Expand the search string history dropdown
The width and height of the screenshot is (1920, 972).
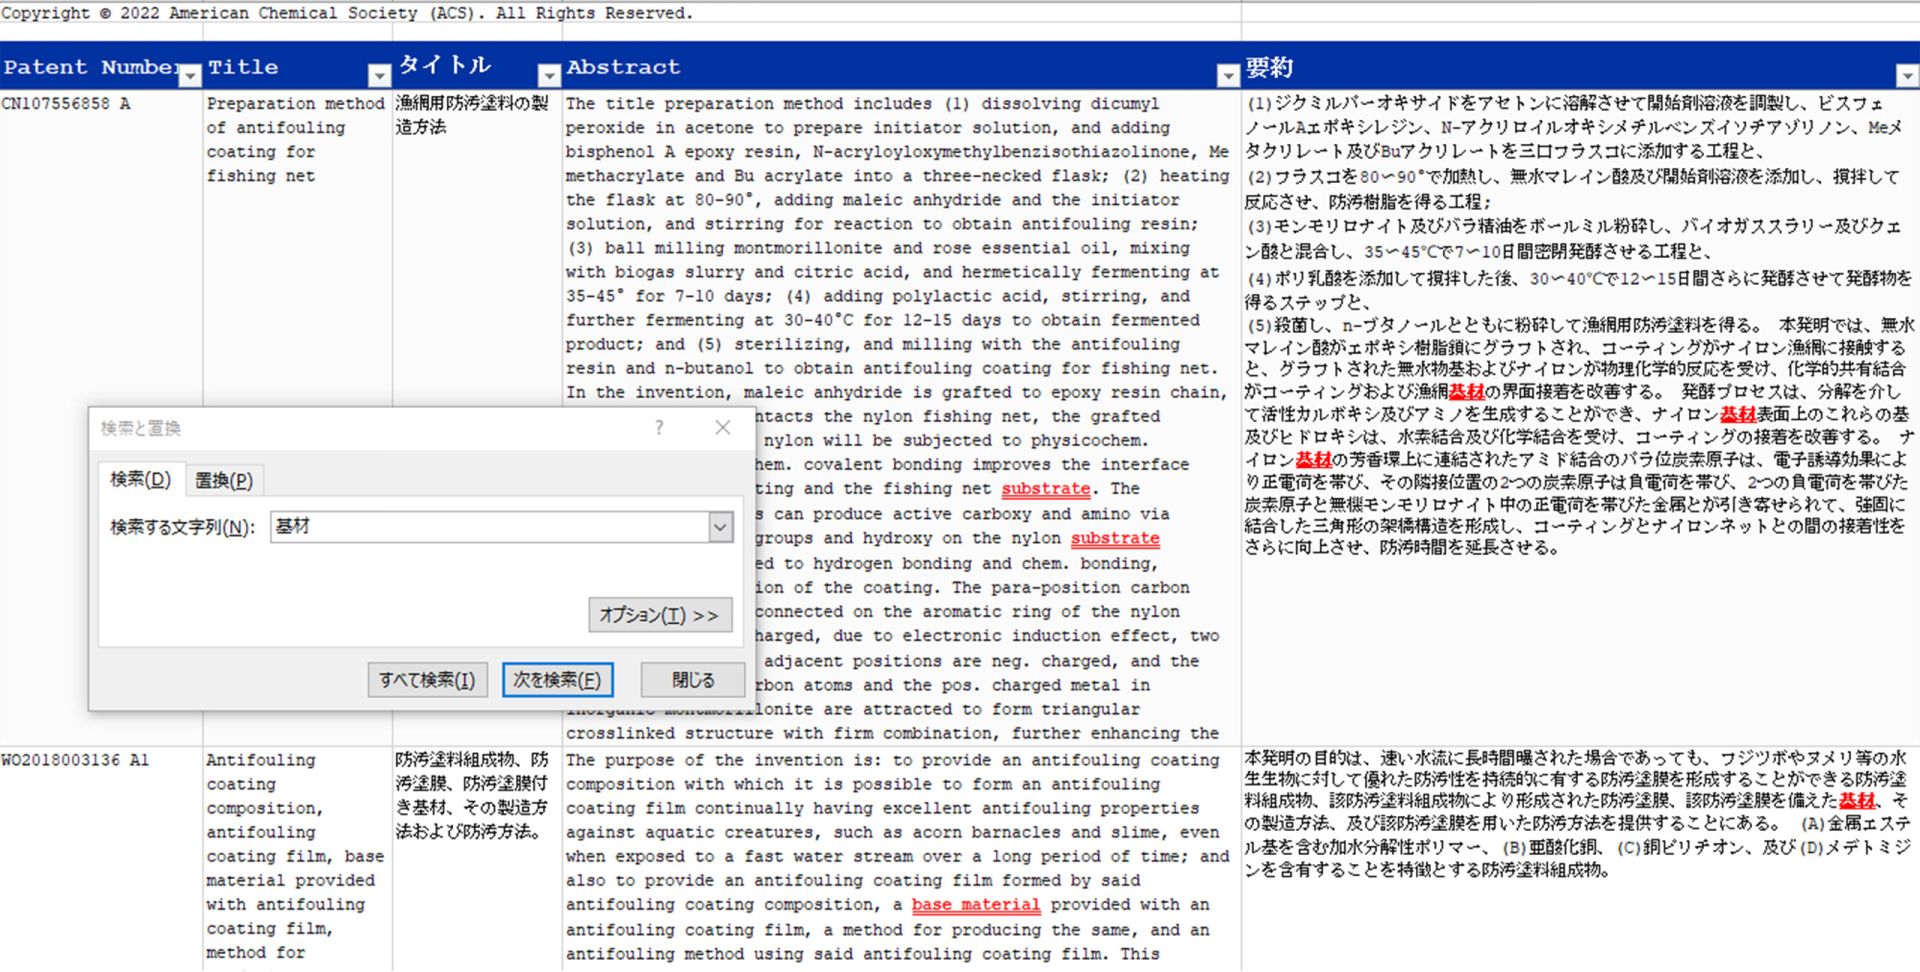[720, 527]
